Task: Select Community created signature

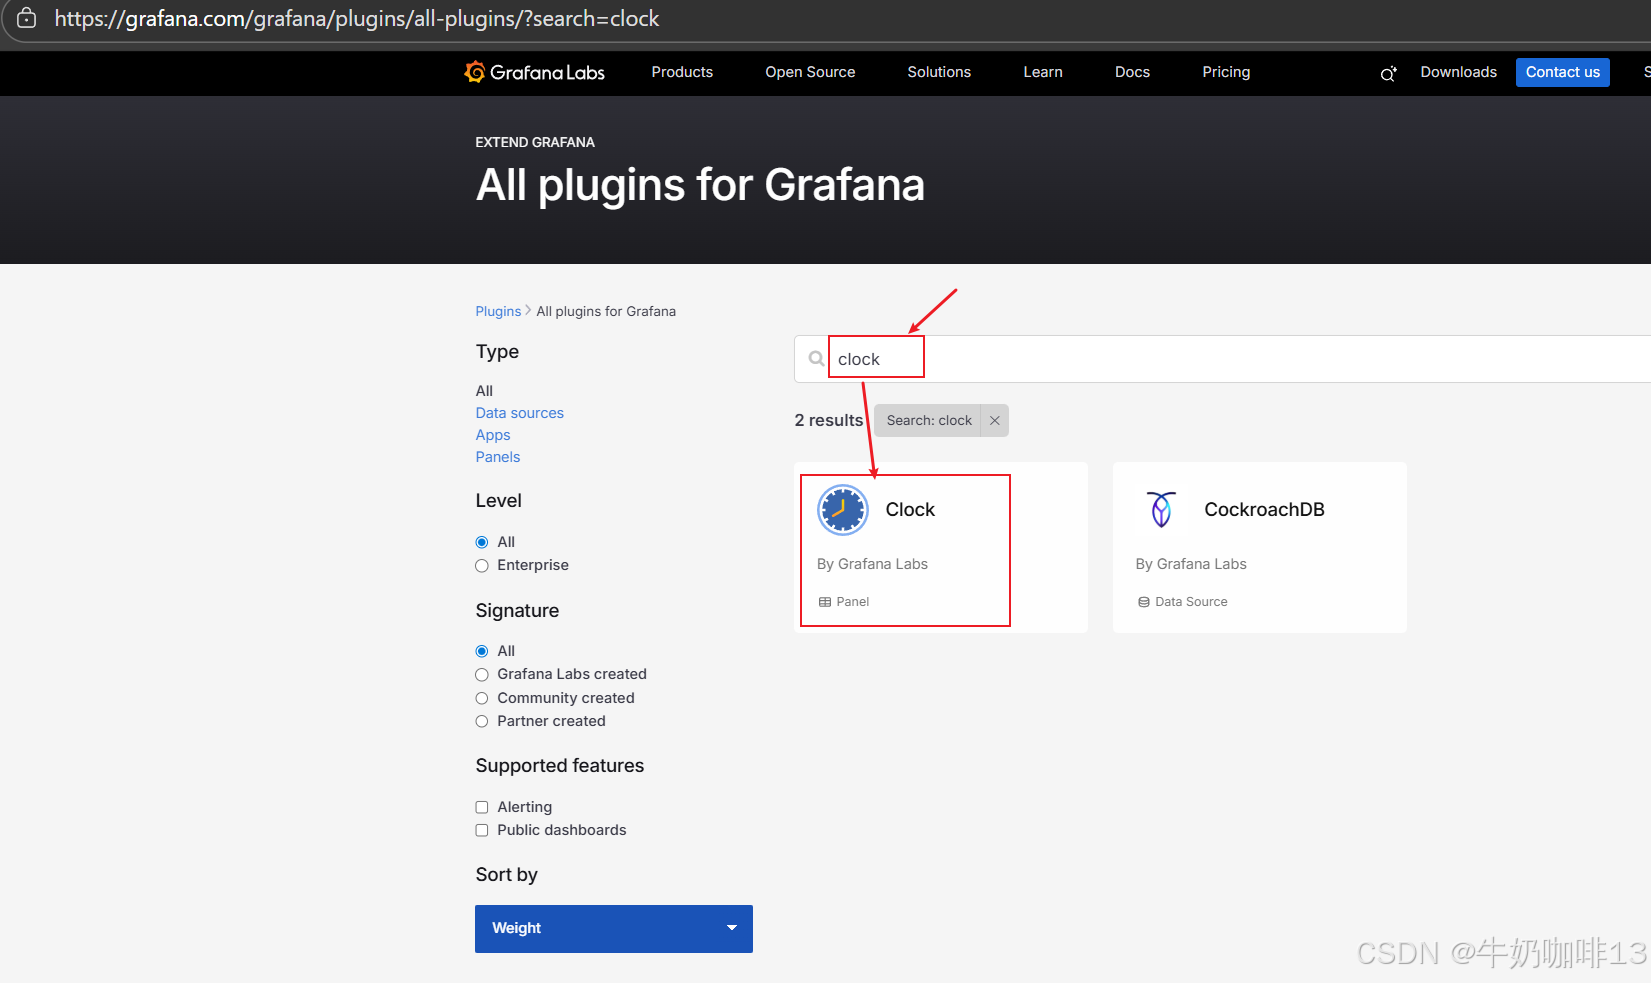Action: [482, 698]
